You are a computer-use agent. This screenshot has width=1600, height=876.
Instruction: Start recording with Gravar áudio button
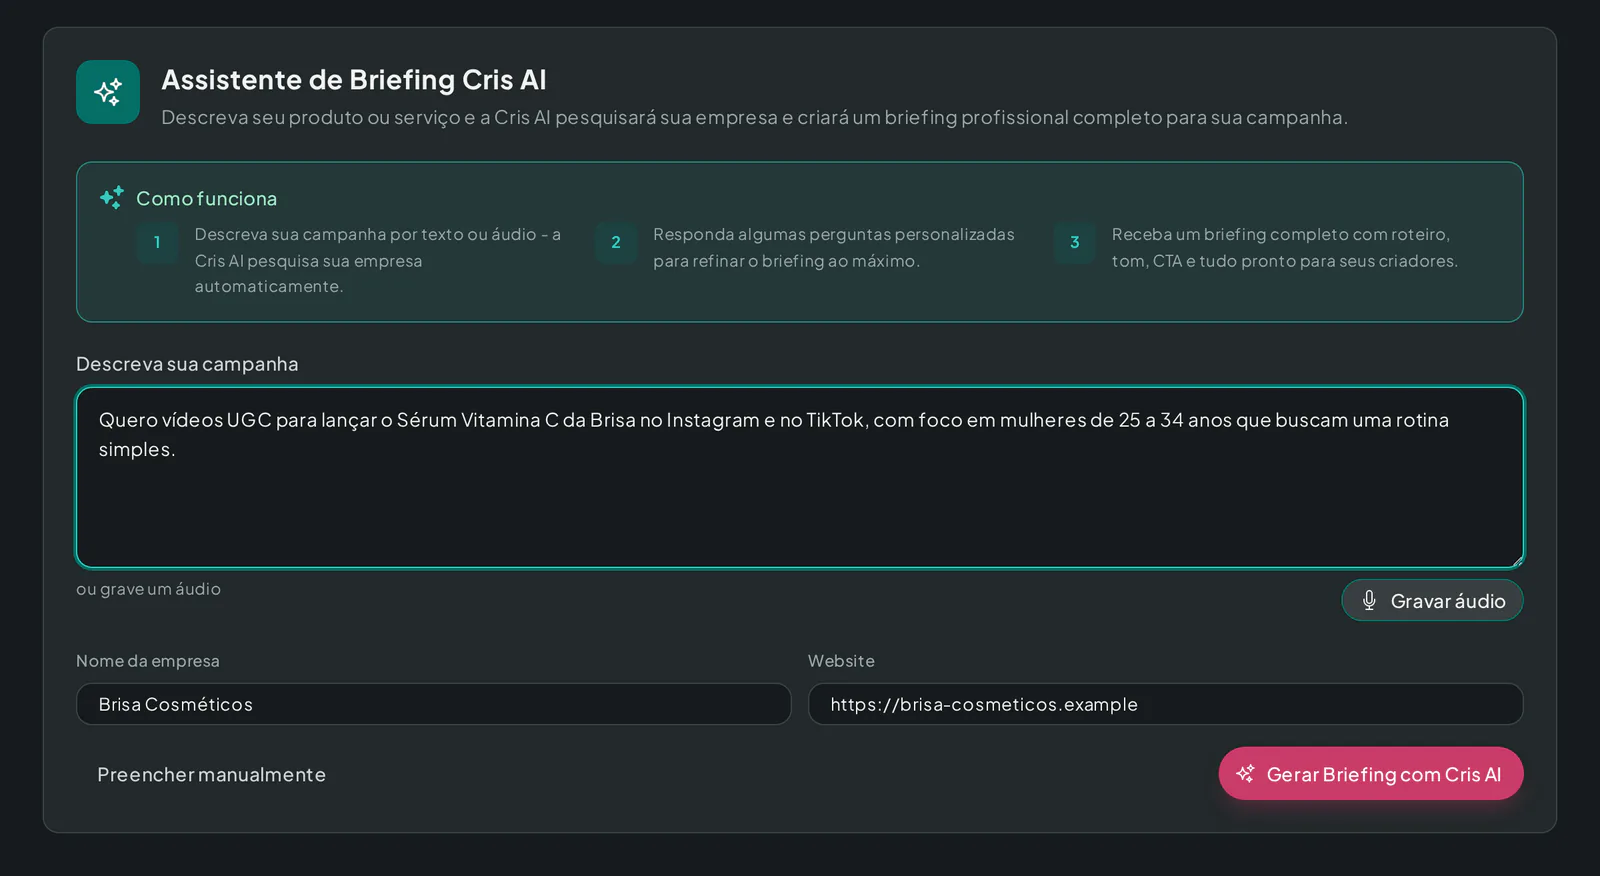tap(1432, 600)
